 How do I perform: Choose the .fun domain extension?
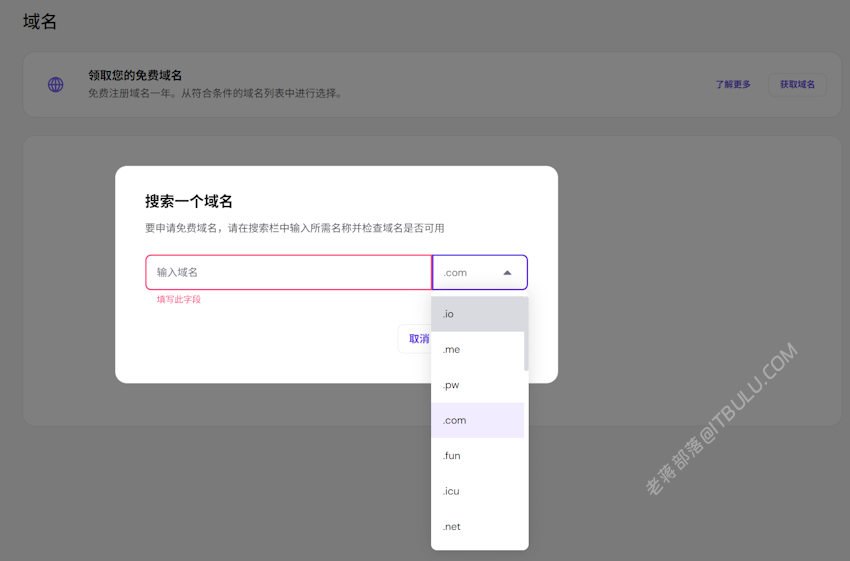tap(478, 456)
